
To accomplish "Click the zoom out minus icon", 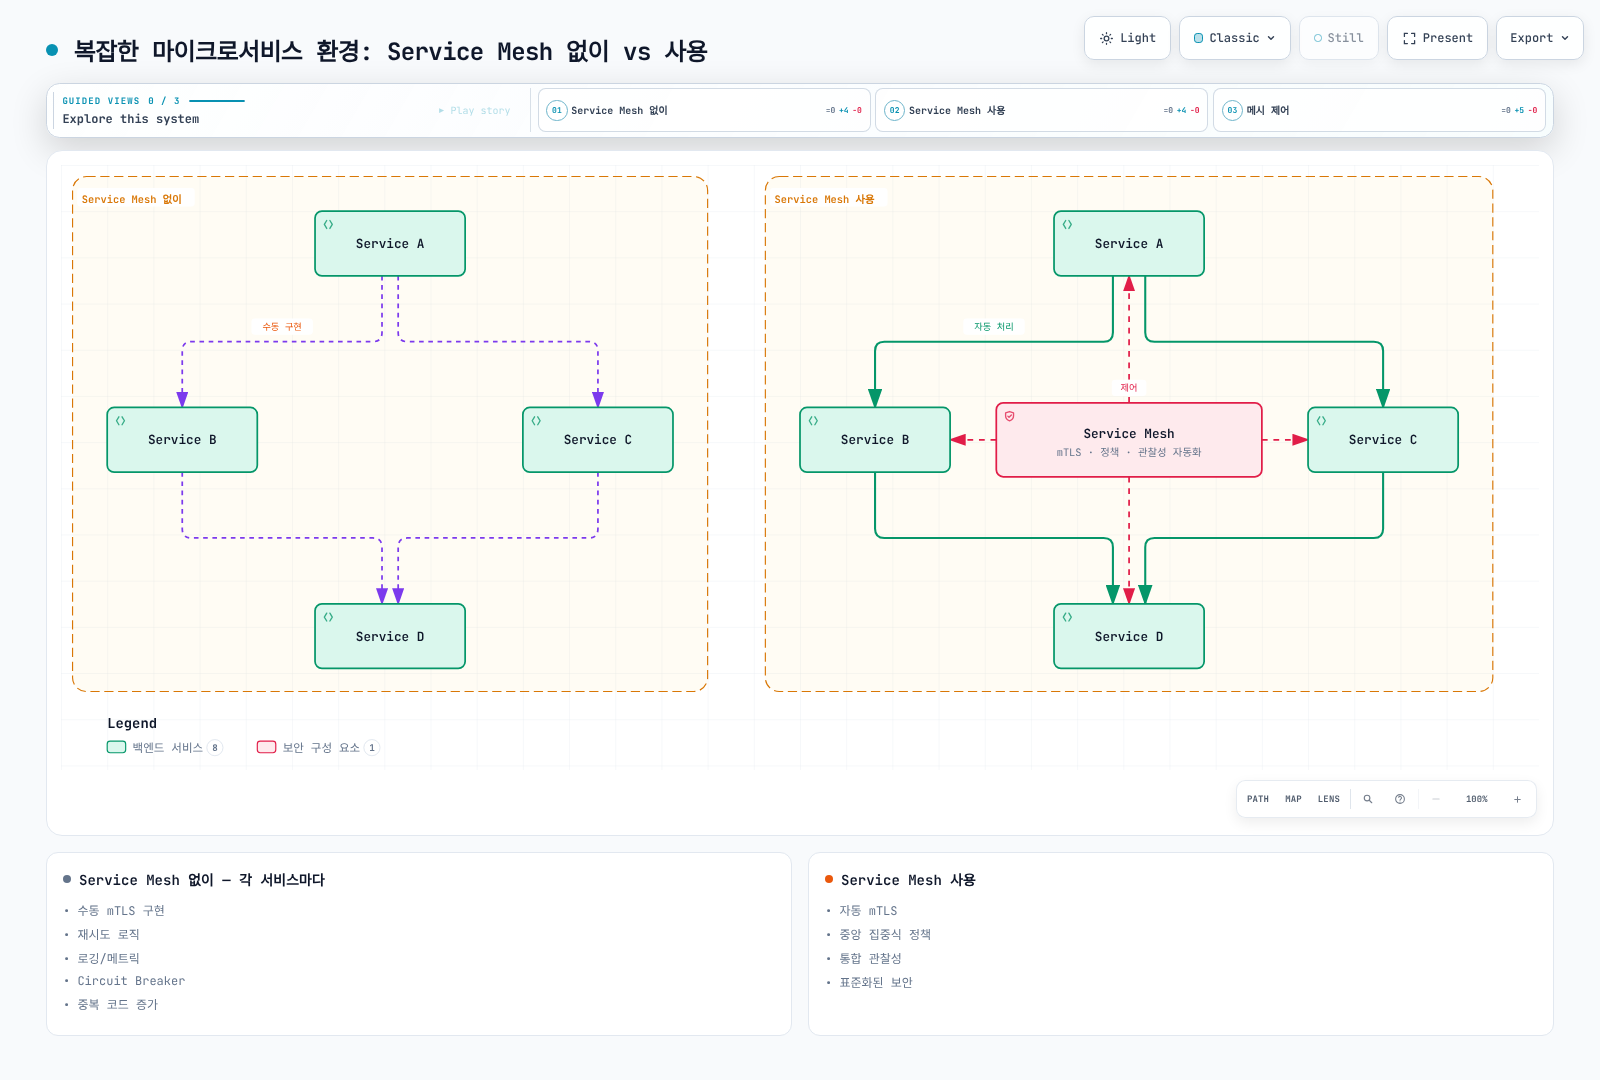I will pos(1436,799).
